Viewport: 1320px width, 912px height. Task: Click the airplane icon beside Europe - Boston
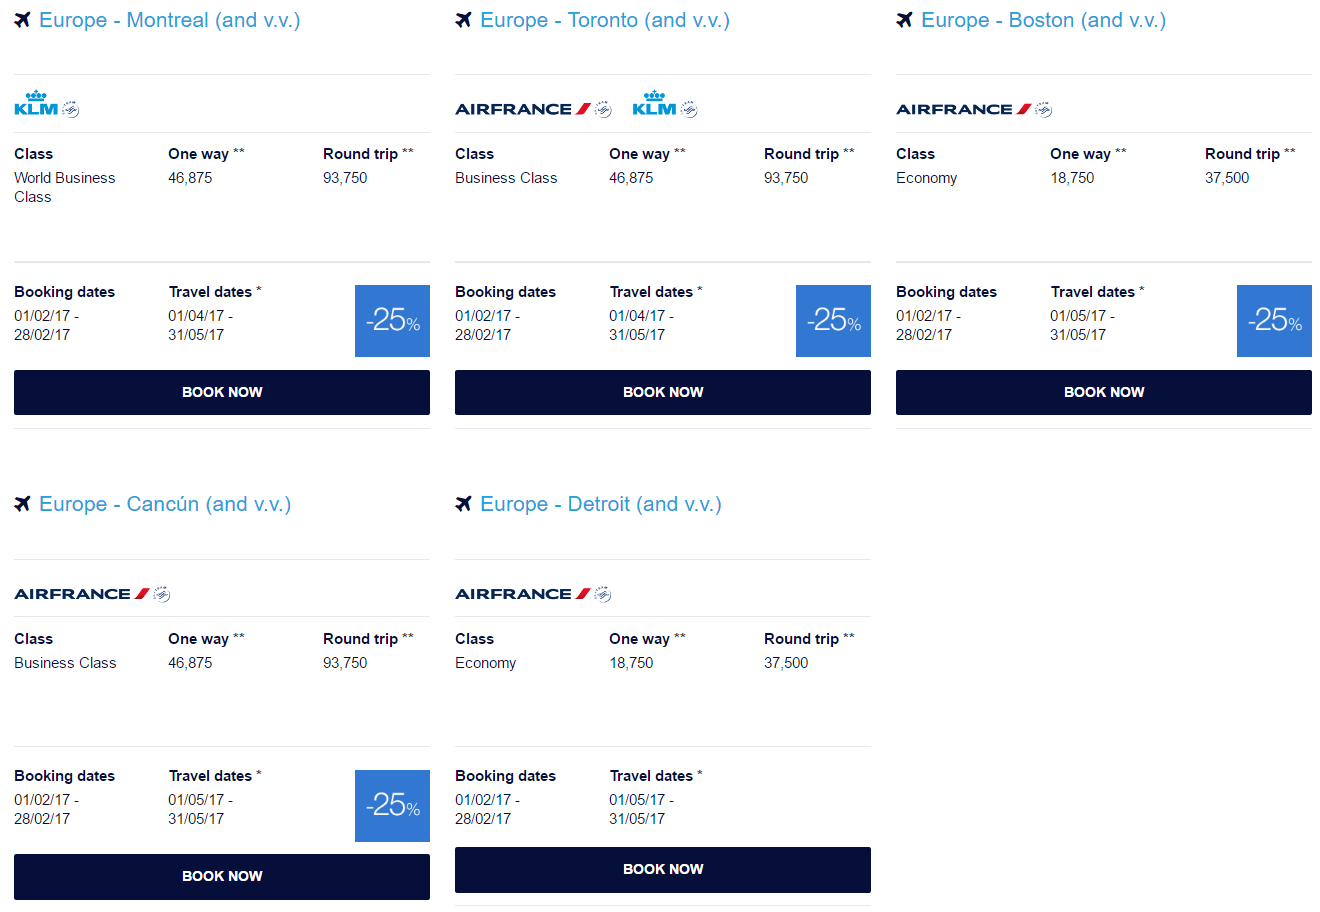point(904,20)
